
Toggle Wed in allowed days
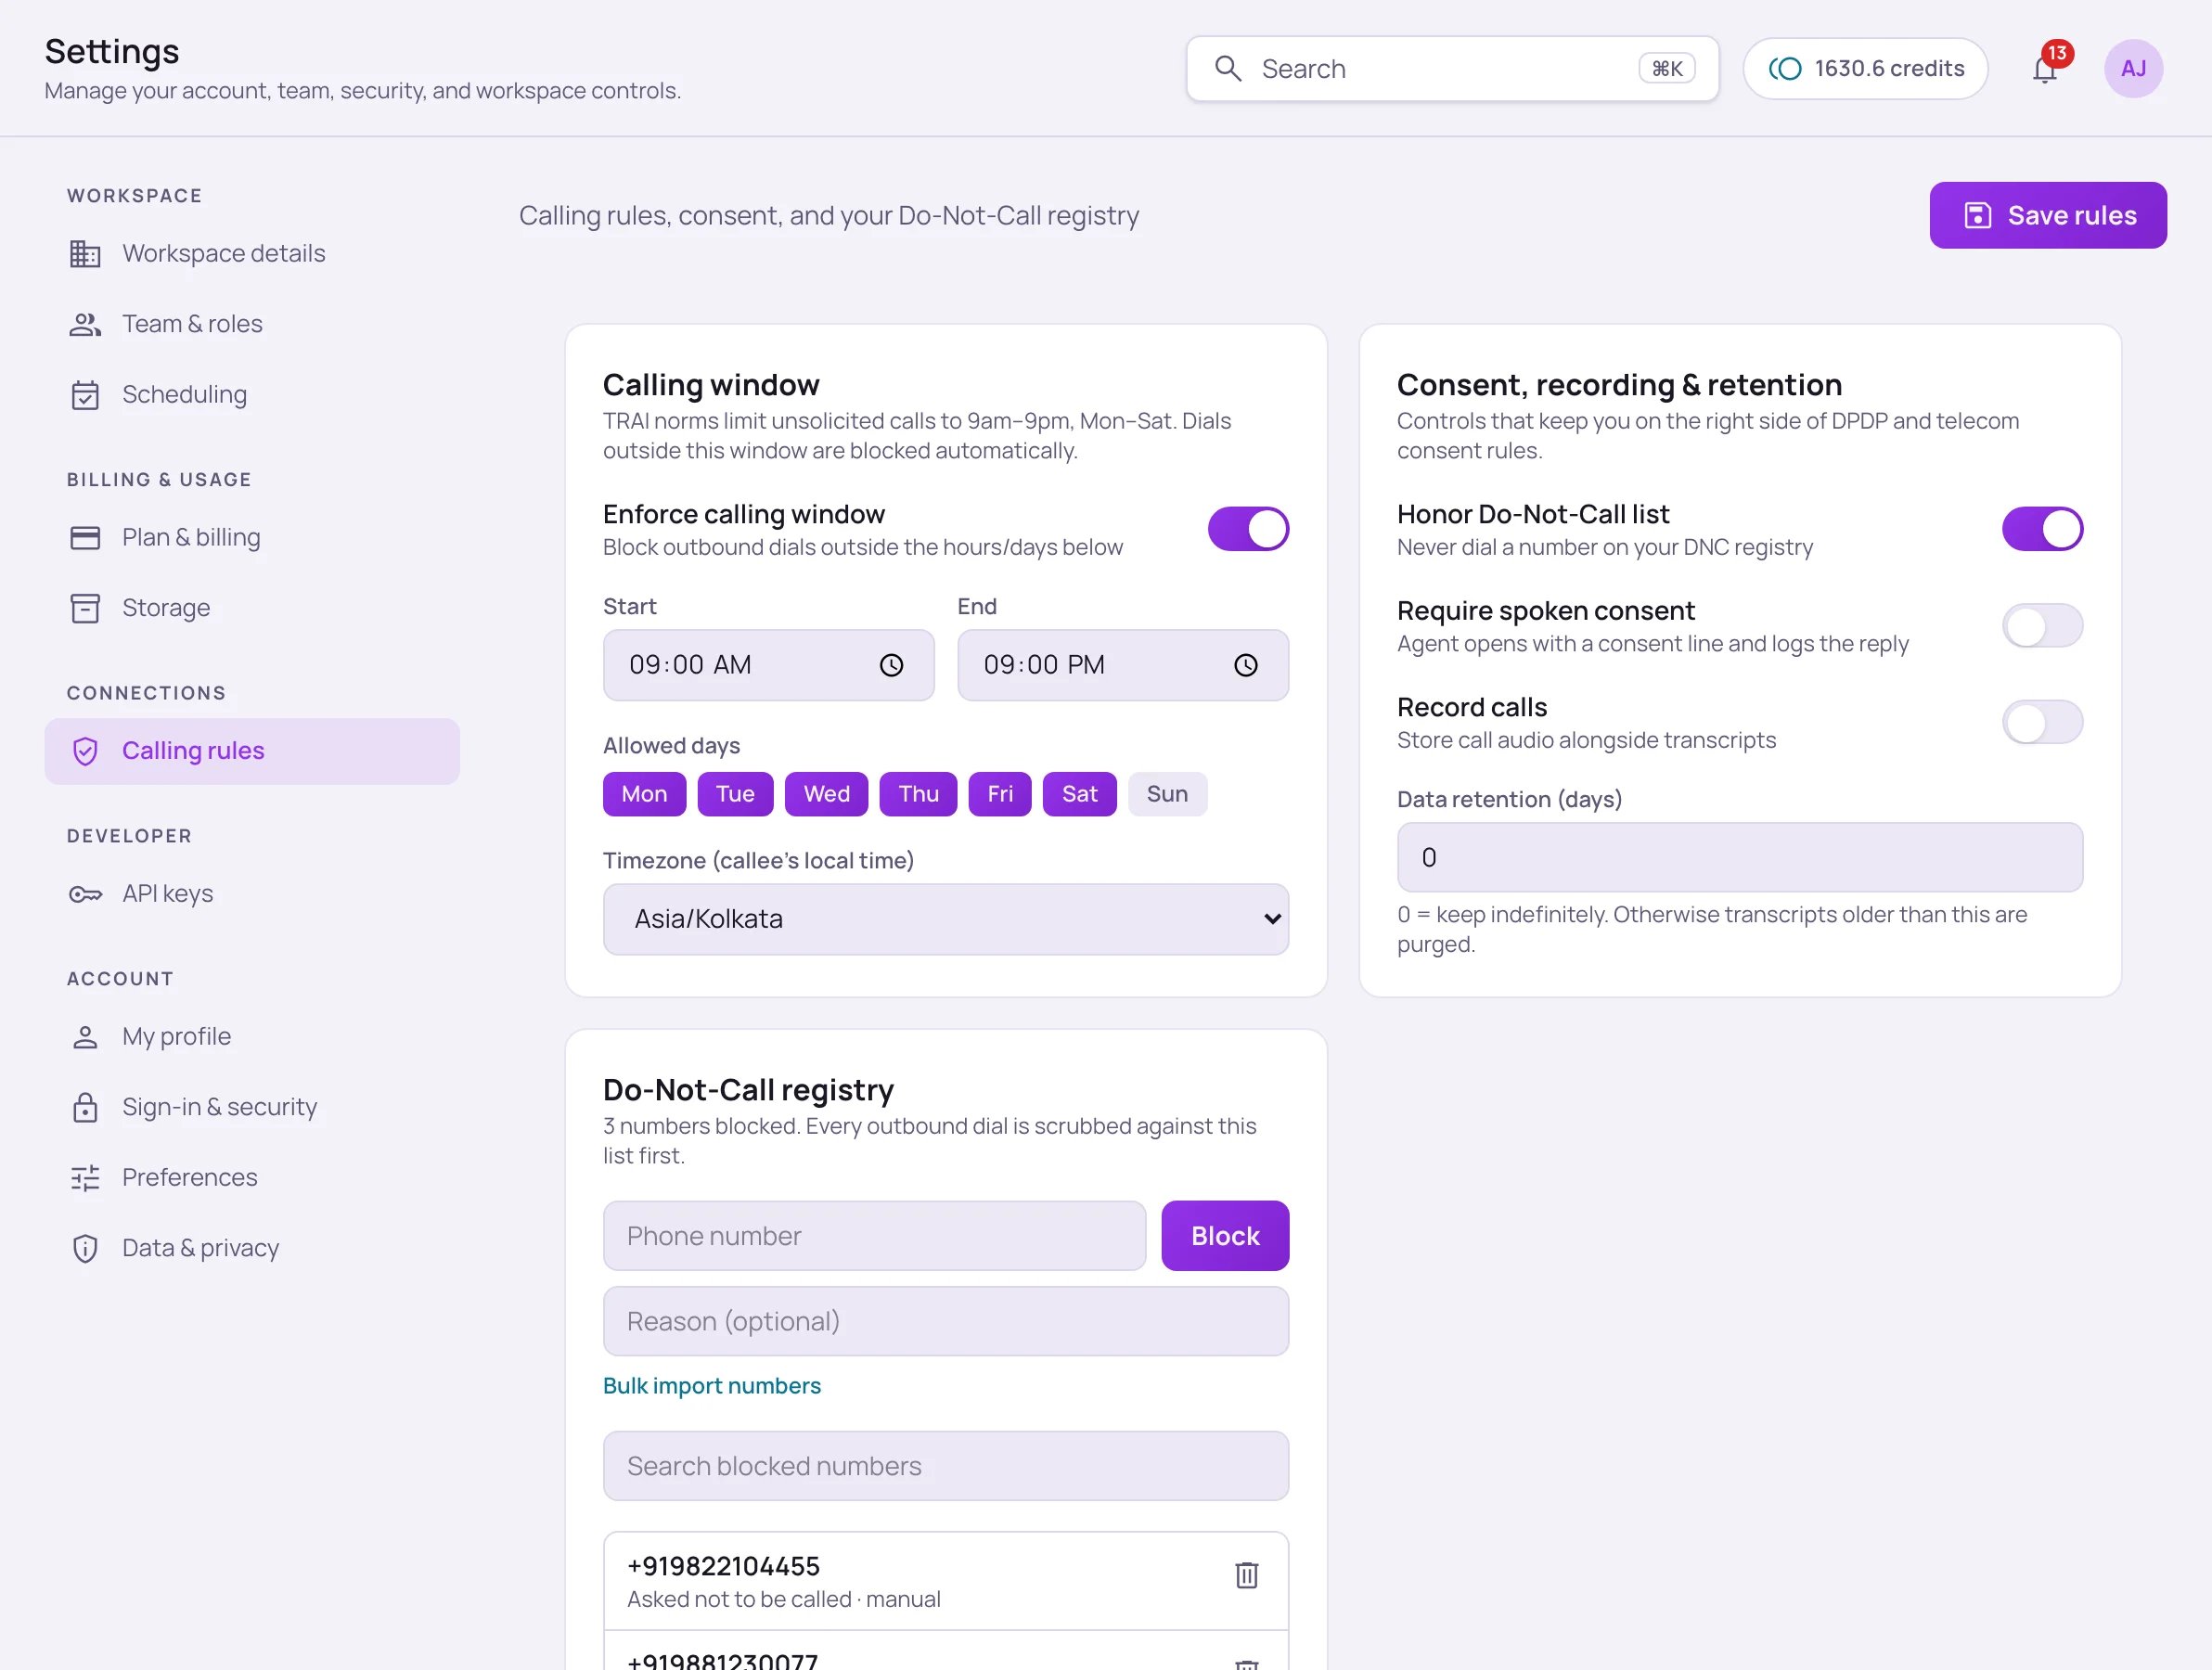pyautogui.click(x=826, y=794)
